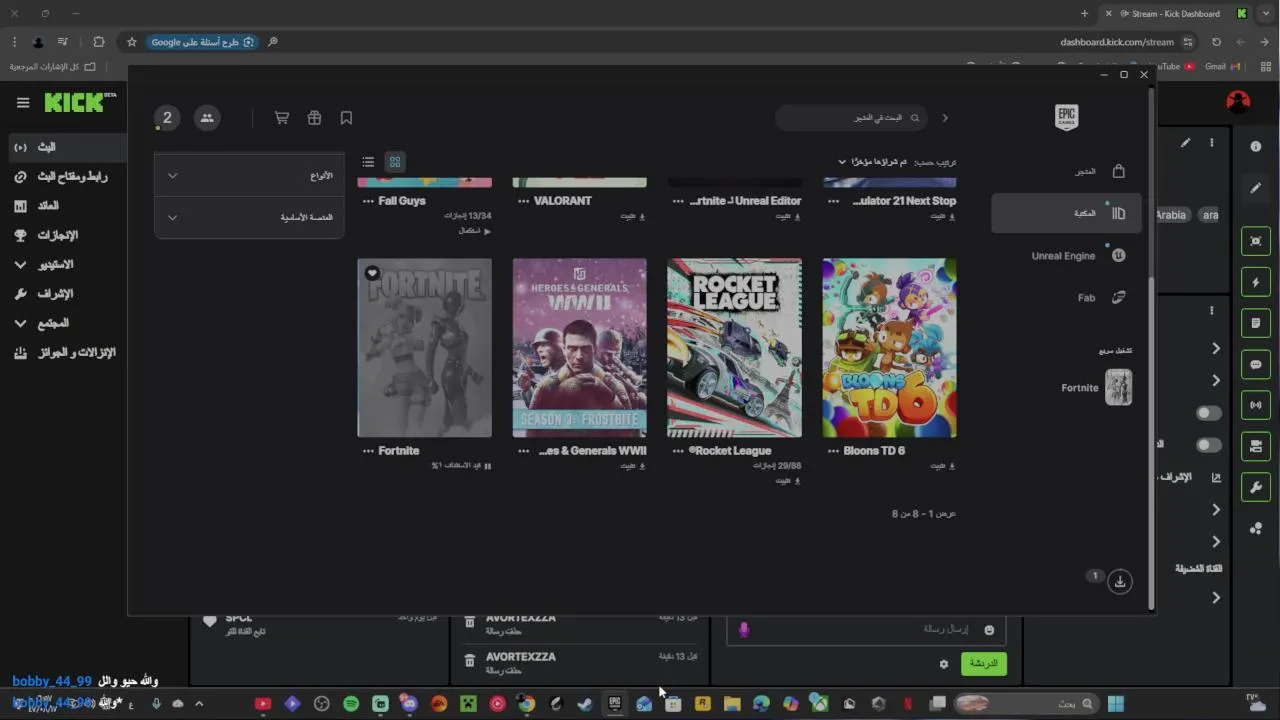This screenshot has height=720, width=1280.
Task: Click the pencil edit icon in Kick rail
Action: [x=1256, y=188]
